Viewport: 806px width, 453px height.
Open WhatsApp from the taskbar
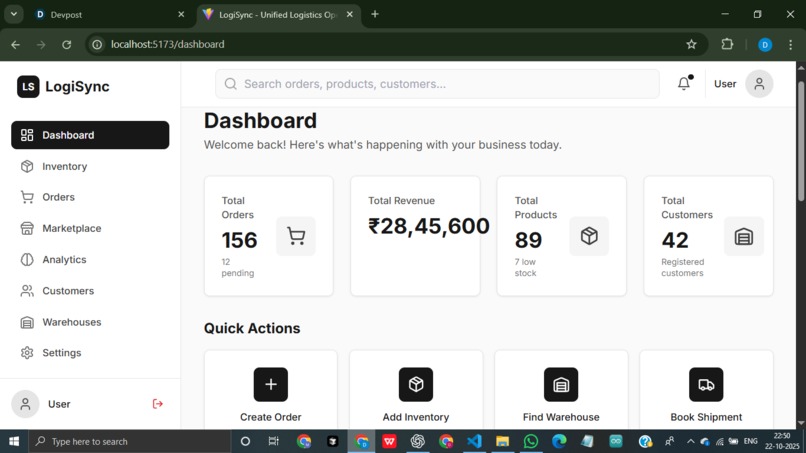click(x=531, y=441)
